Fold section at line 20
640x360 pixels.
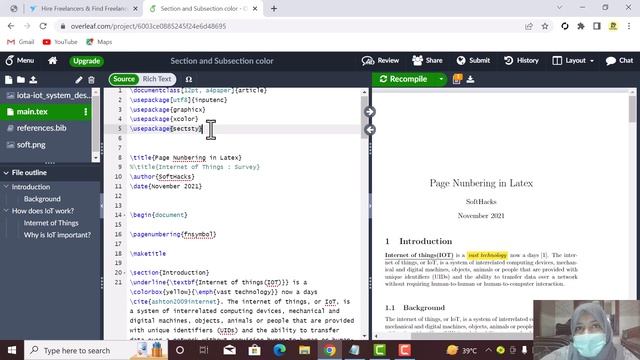[x=125, y=273]
